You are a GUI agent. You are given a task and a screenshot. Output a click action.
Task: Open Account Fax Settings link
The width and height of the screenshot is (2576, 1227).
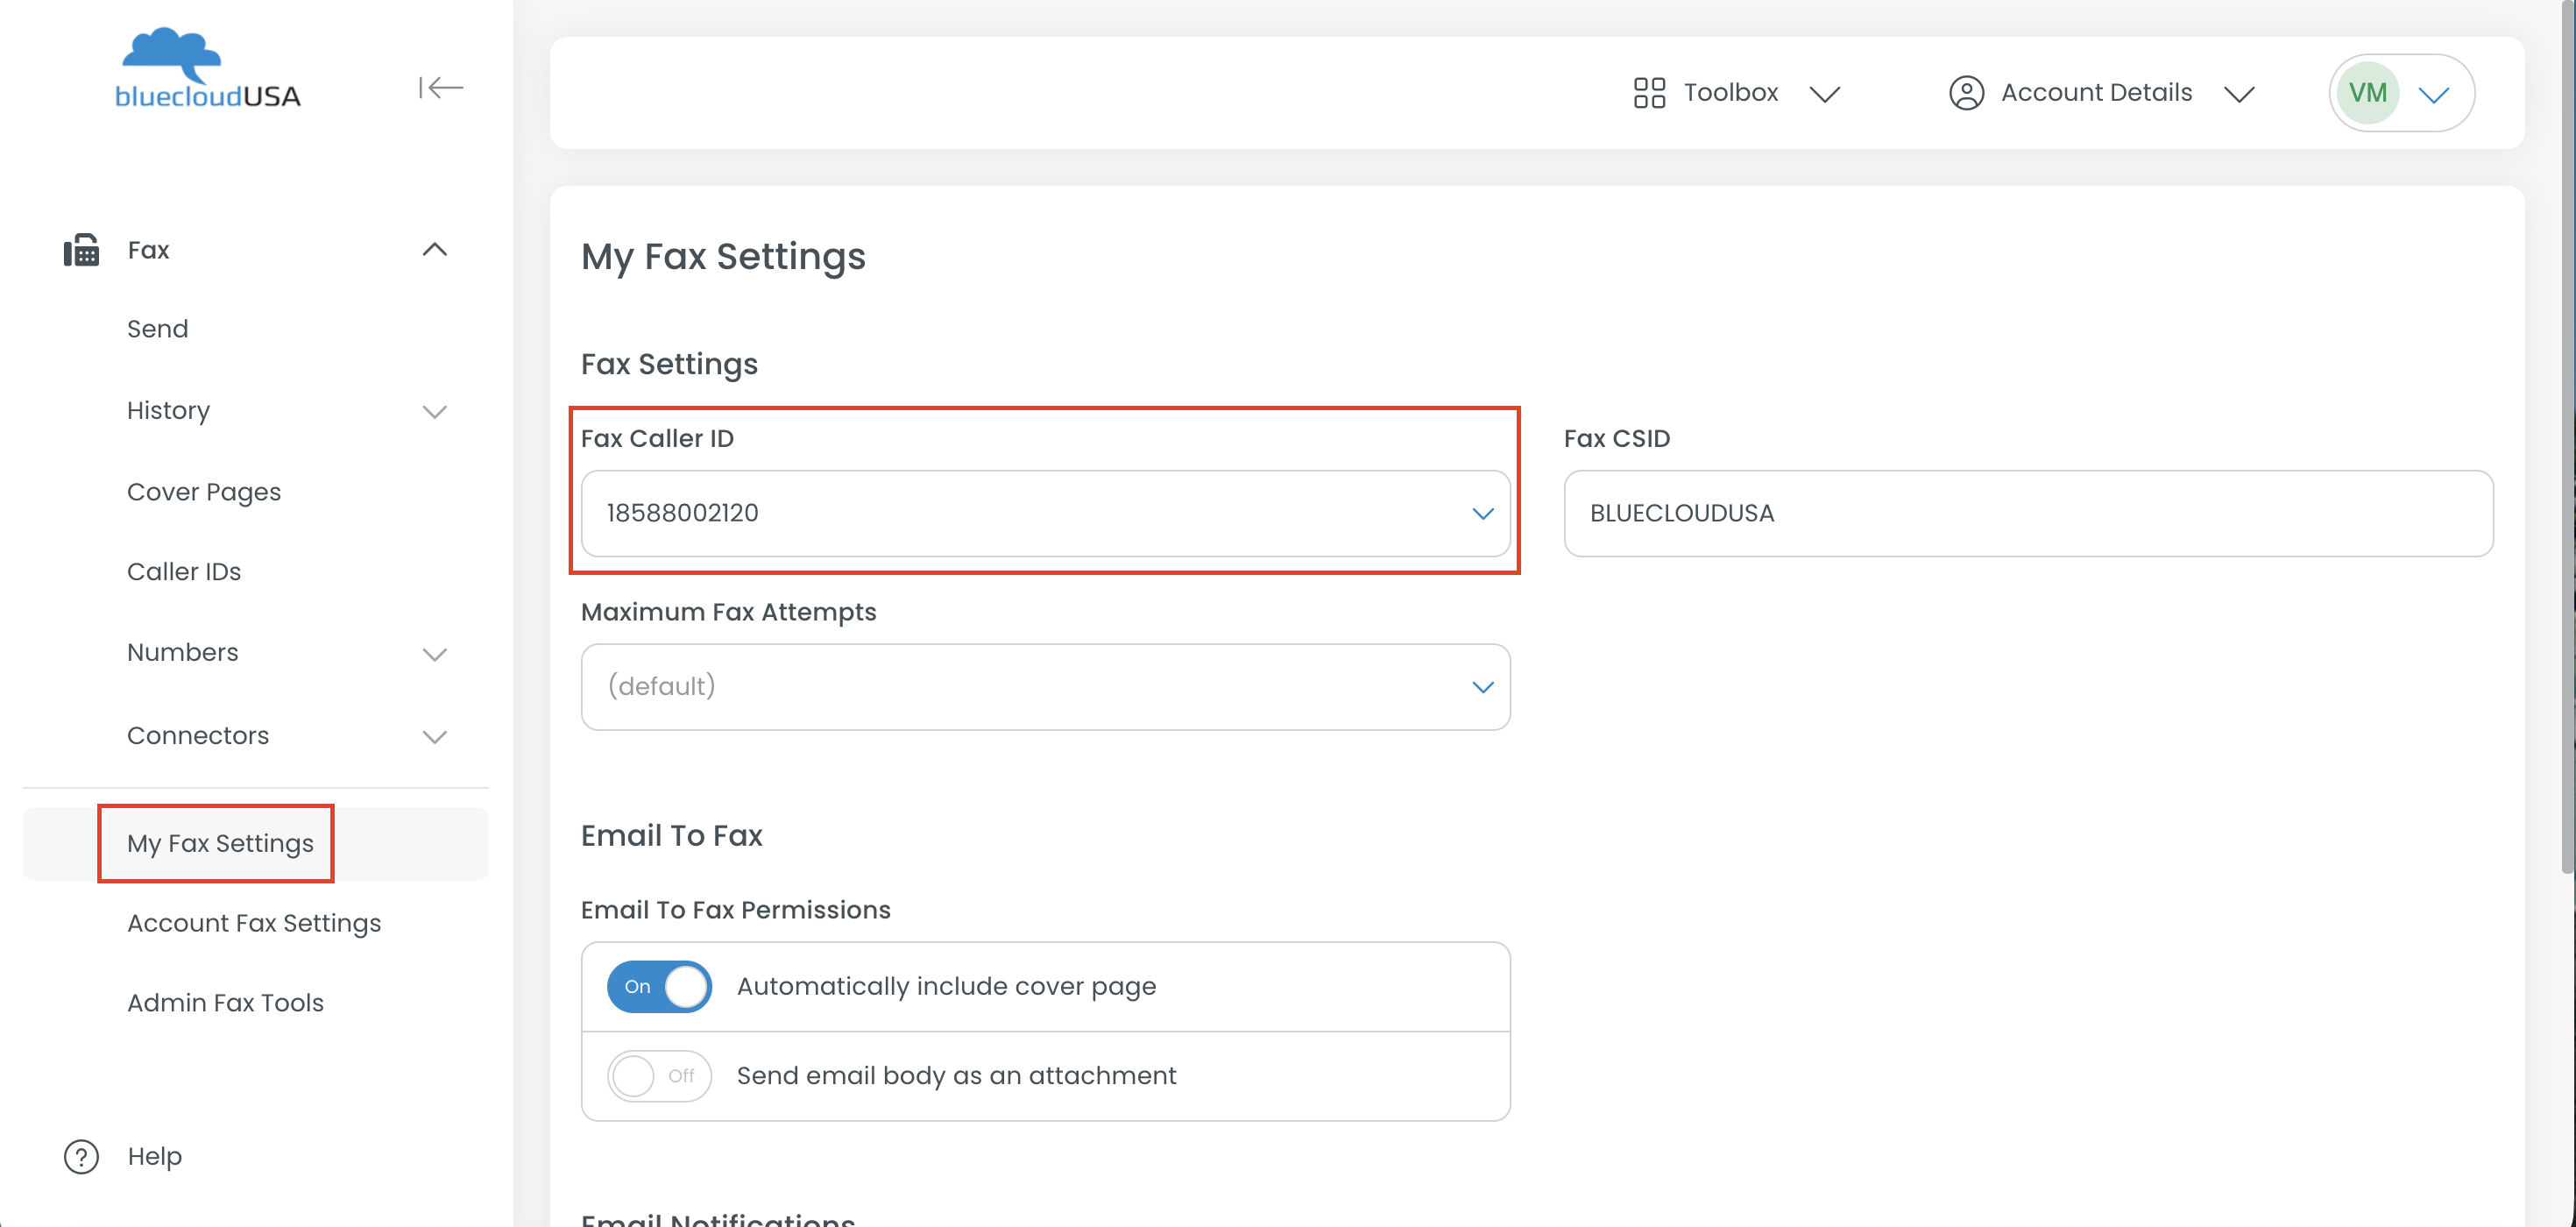click(254, 923)
